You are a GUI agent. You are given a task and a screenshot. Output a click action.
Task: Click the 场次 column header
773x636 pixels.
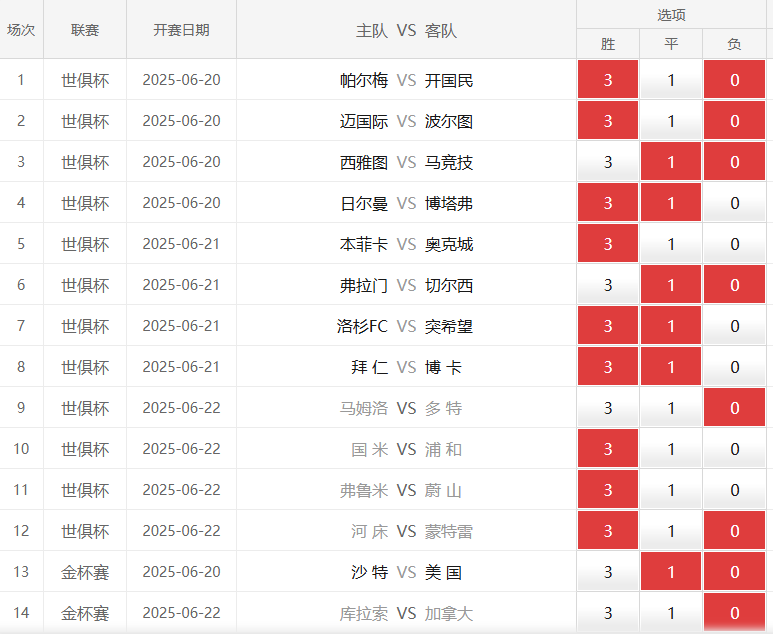(x=21, y=30)
